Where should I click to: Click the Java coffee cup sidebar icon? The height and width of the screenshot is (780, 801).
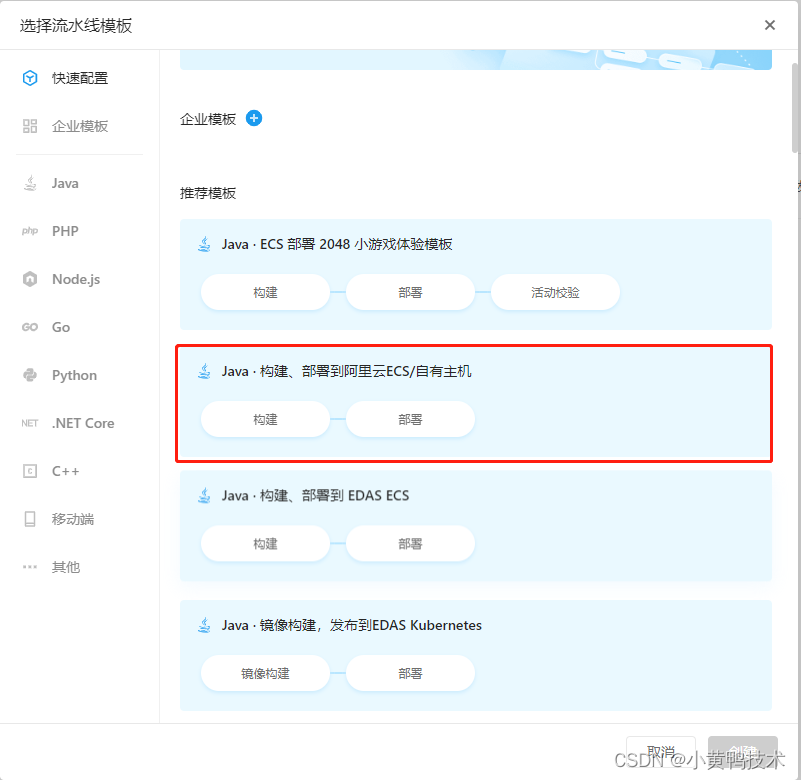pyautogui.click(x=30, y=183)
